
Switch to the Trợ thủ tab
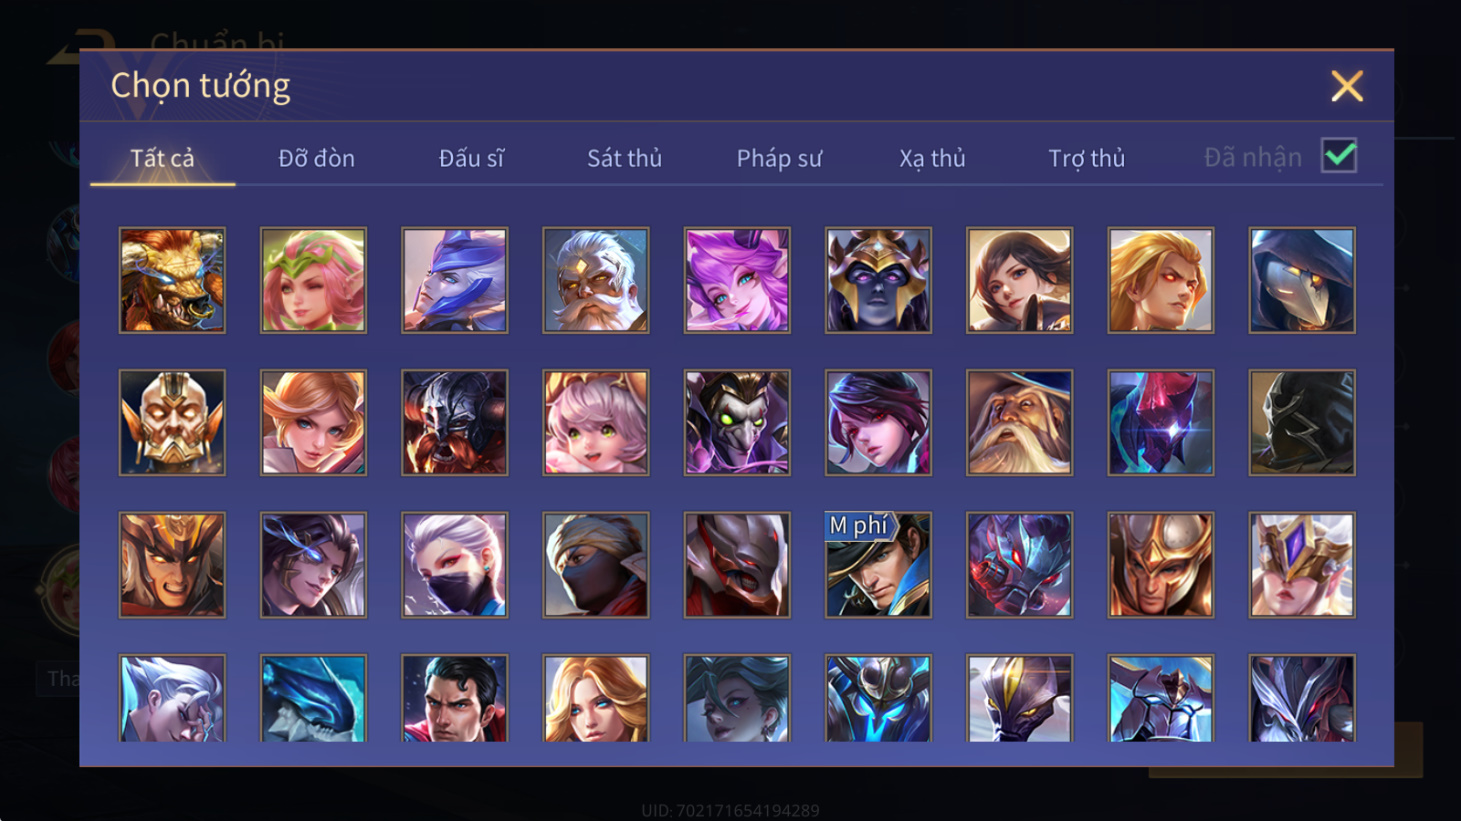coord(1086,158)
